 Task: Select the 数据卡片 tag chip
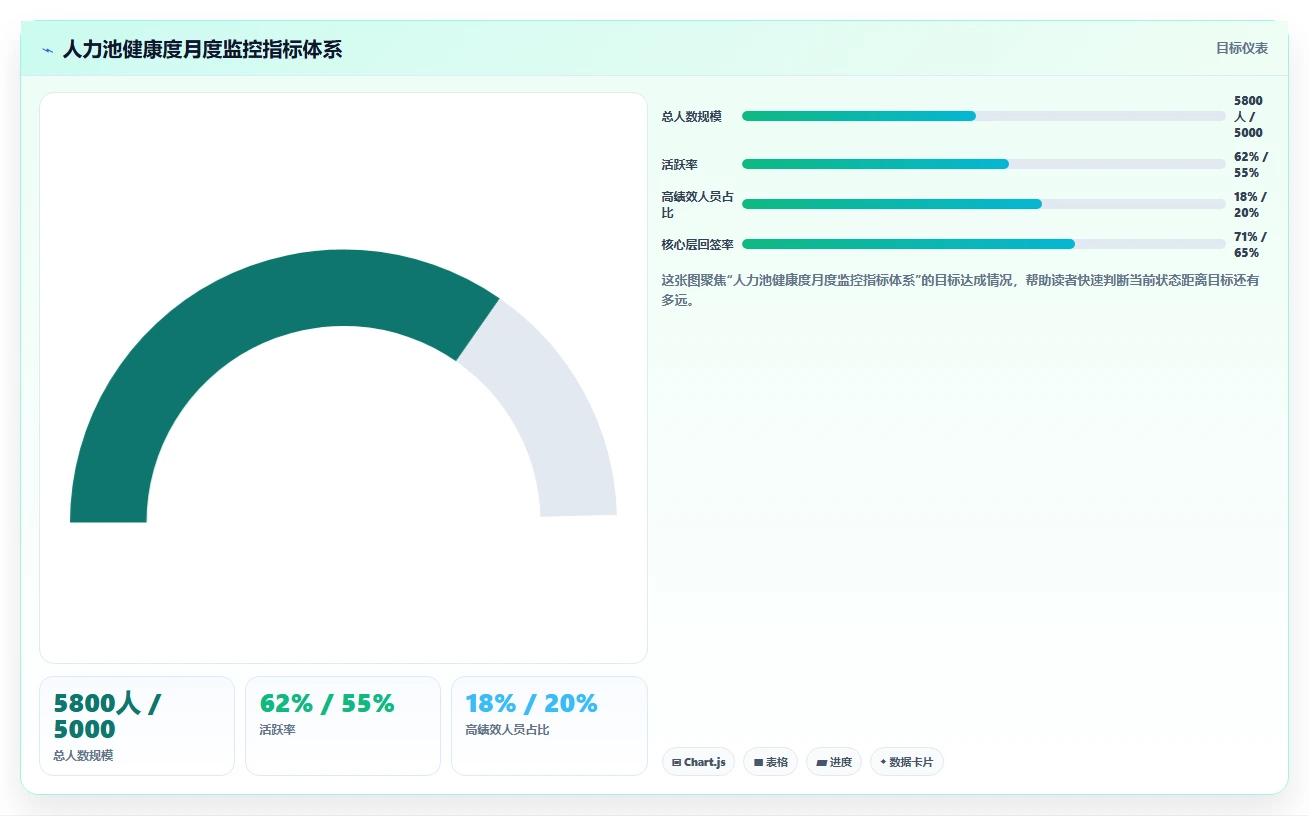click(907, 762)
